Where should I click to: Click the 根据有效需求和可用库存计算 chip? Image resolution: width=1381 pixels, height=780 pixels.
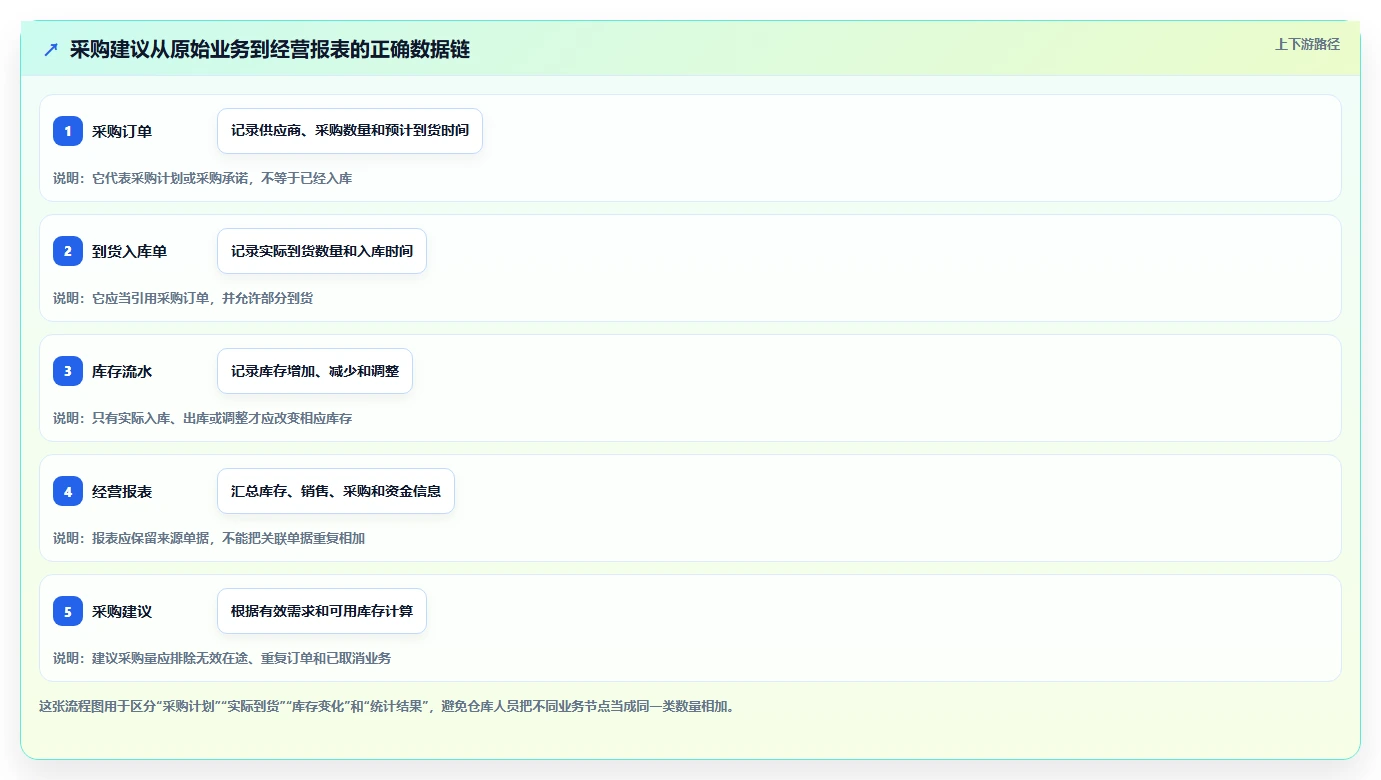point(322,611)
